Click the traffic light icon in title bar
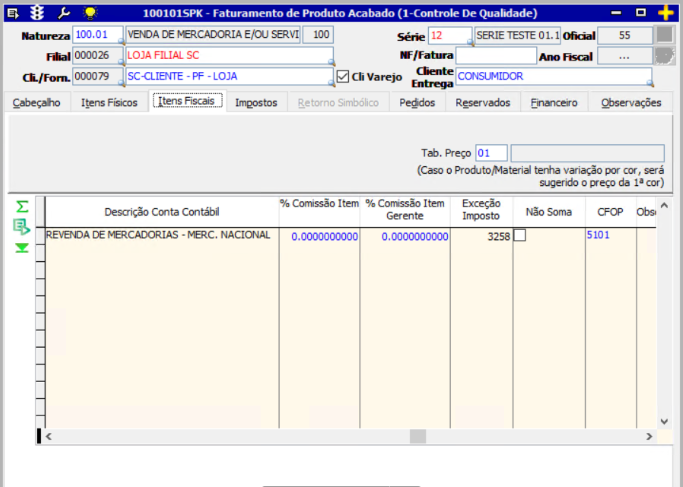 pyautogui.click(x=37, y=13)
